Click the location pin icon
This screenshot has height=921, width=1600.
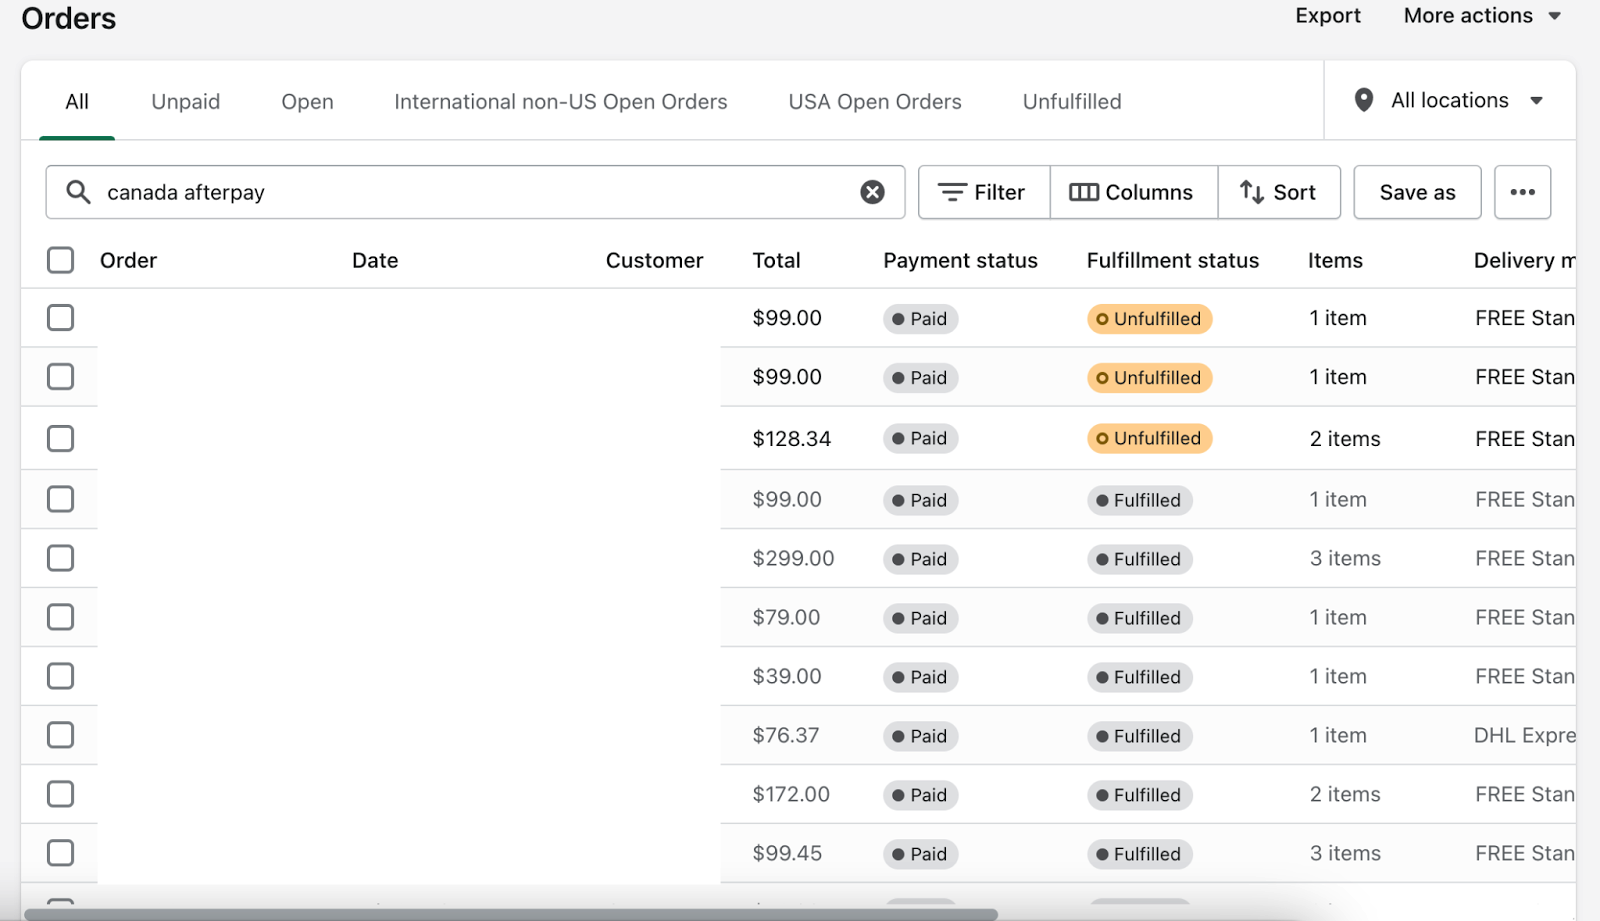tap(1363, 100)
